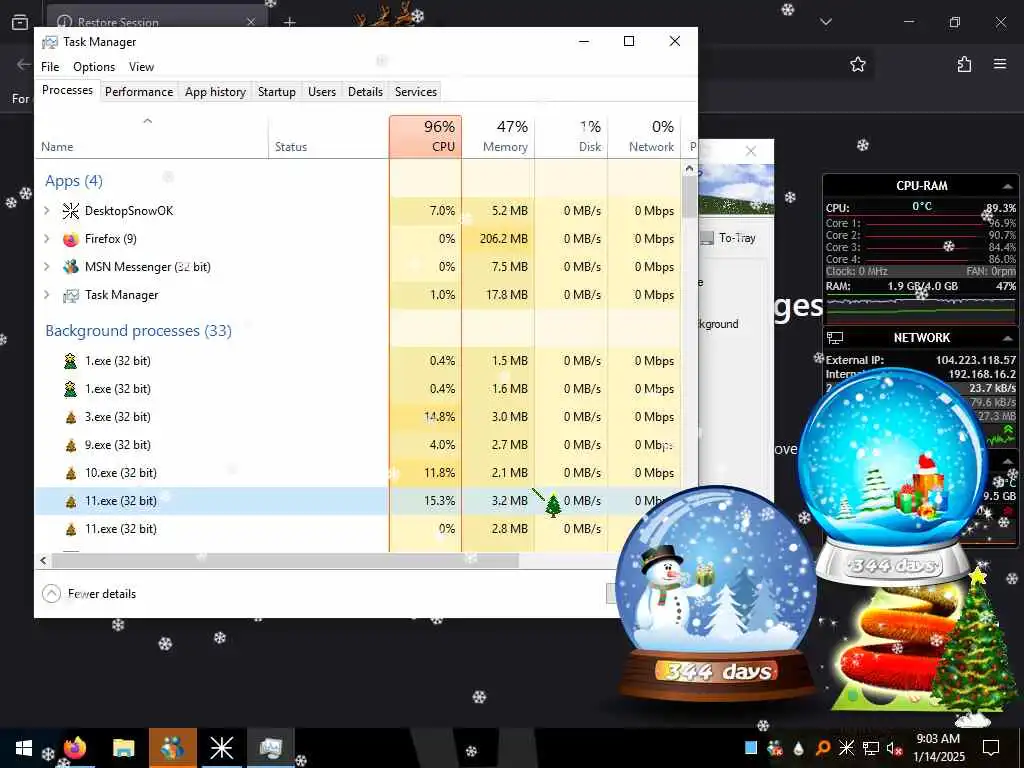Click the Status column header
The width and height of the screenshot is (1024, 768).
point(328,136)
